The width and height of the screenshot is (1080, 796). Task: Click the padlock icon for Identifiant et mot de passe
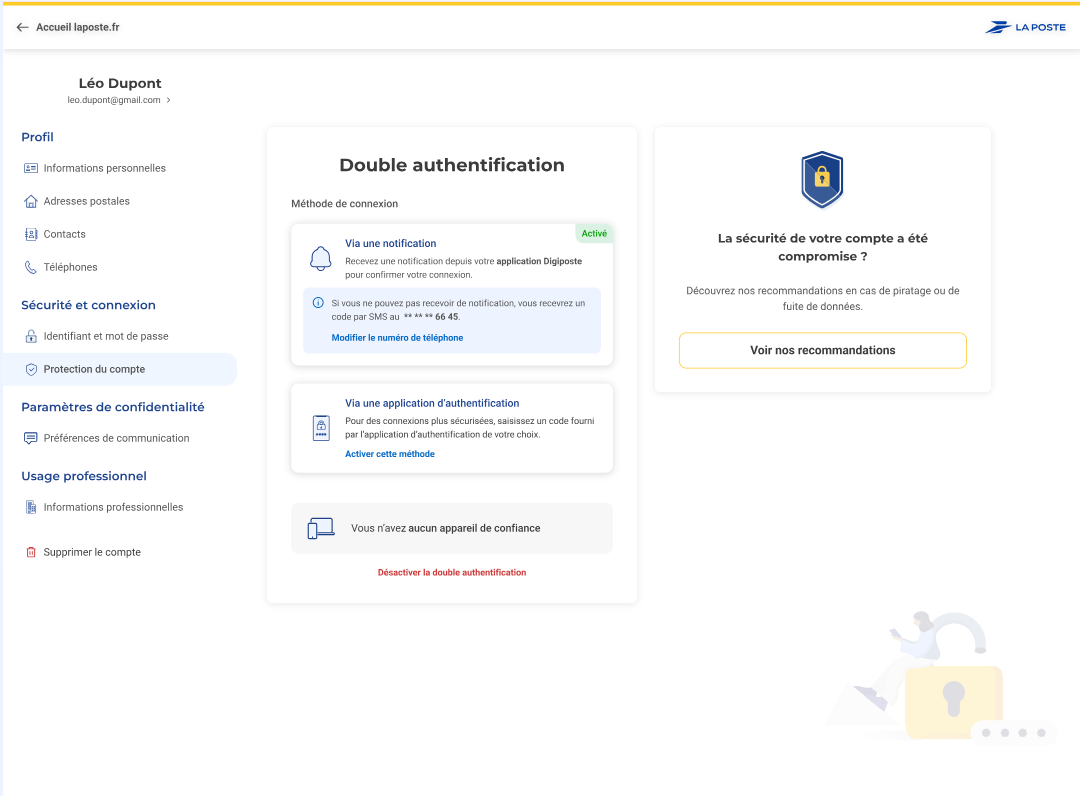[x=31, y=336]
